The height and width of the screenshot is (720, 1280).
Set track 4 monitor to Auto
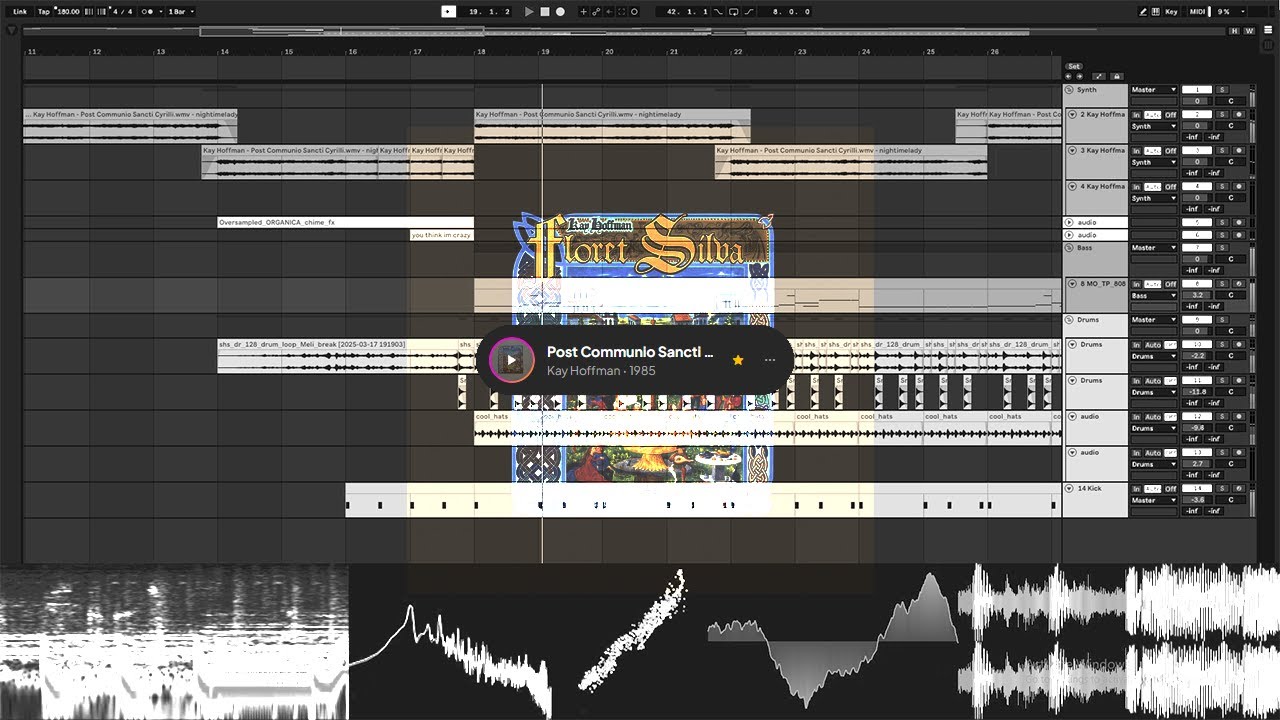[x=1153, y=187]
